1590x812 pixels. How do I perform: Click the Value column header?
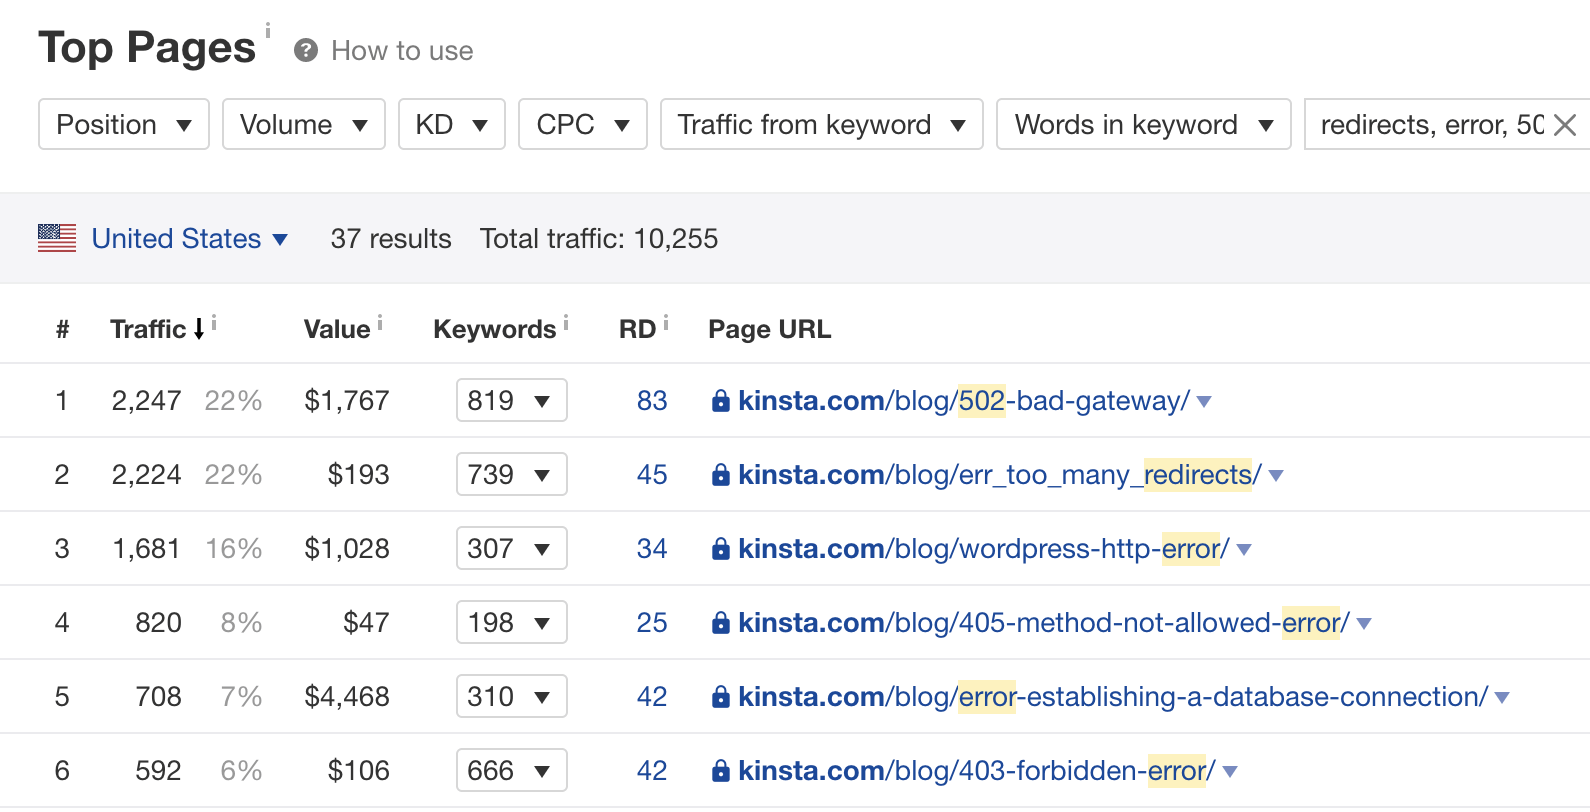(337, 329)
